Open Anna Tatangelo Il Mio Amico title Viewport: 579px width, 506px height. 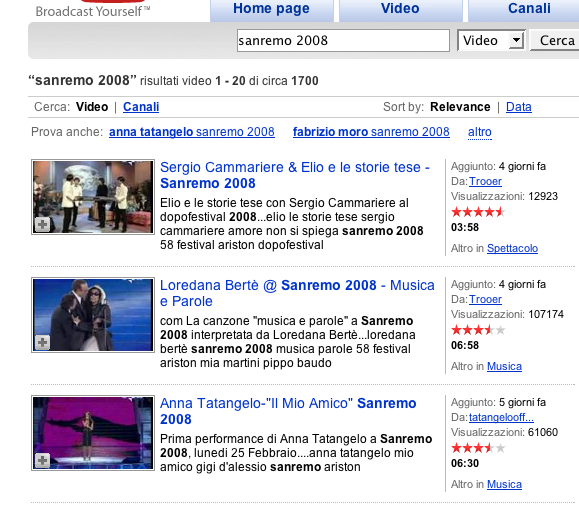click(x=288, y=411)
